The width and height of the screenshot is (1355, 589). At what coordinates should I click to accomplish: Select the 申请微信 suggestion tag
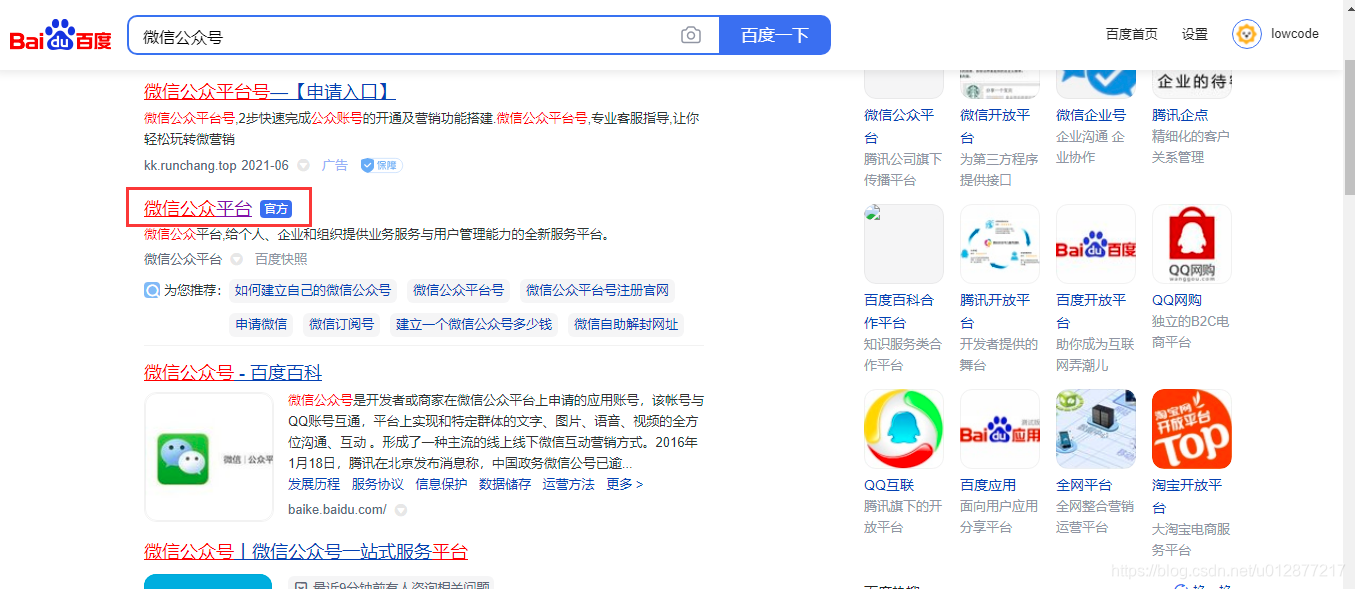pos(260,324)
